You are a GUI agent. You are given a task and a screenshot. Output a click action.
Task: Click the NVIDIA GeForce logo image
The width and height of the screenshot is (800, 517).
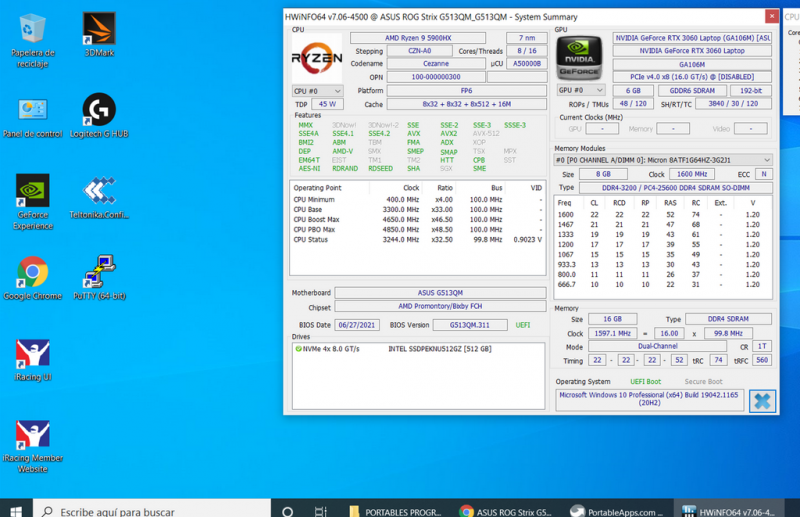tap(579, 58)
